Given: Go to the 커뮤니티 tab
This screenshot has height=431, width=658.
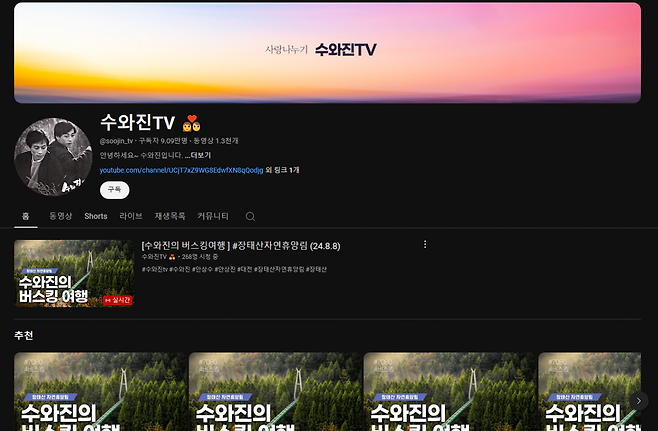Looking at the screenshot, I should pyautogui.click(x=213, y=216).
